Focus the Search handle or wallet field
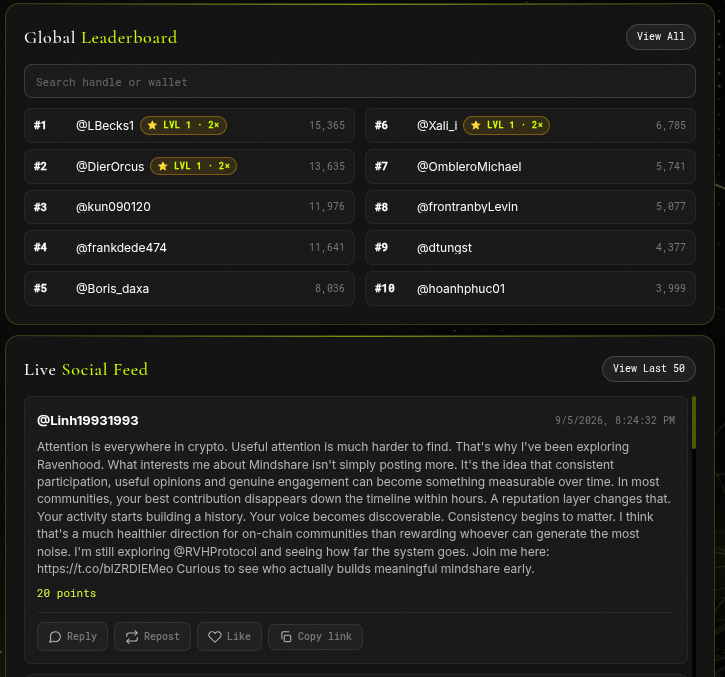This screenshot has height=677, width=725. pos(360,81)
